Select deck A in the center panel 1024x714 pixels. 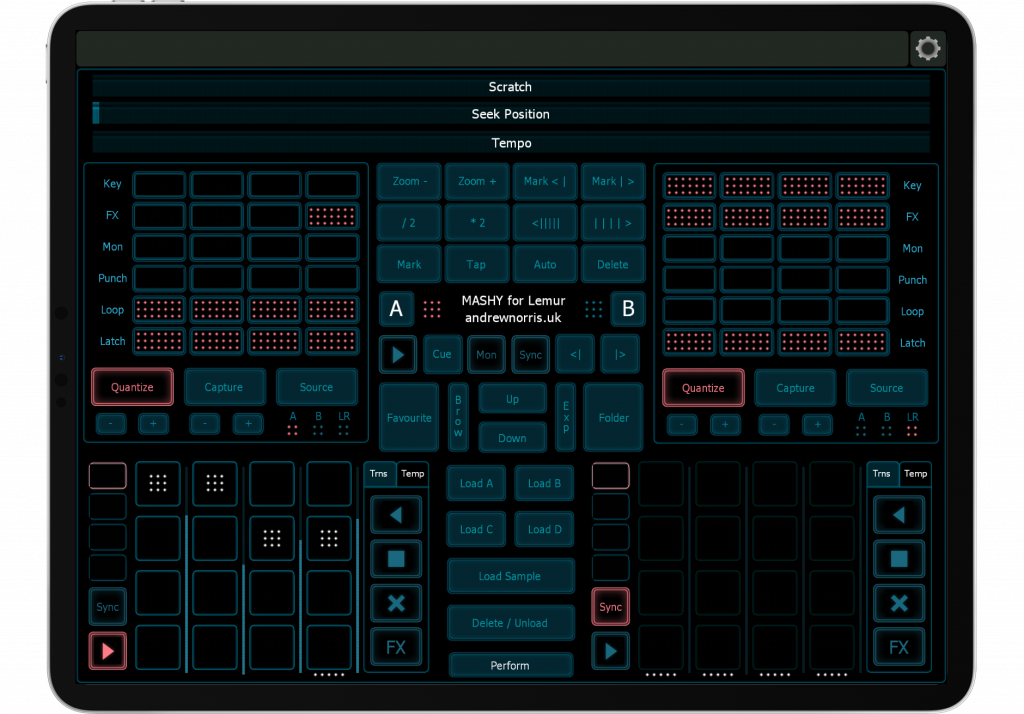(396, 309)
